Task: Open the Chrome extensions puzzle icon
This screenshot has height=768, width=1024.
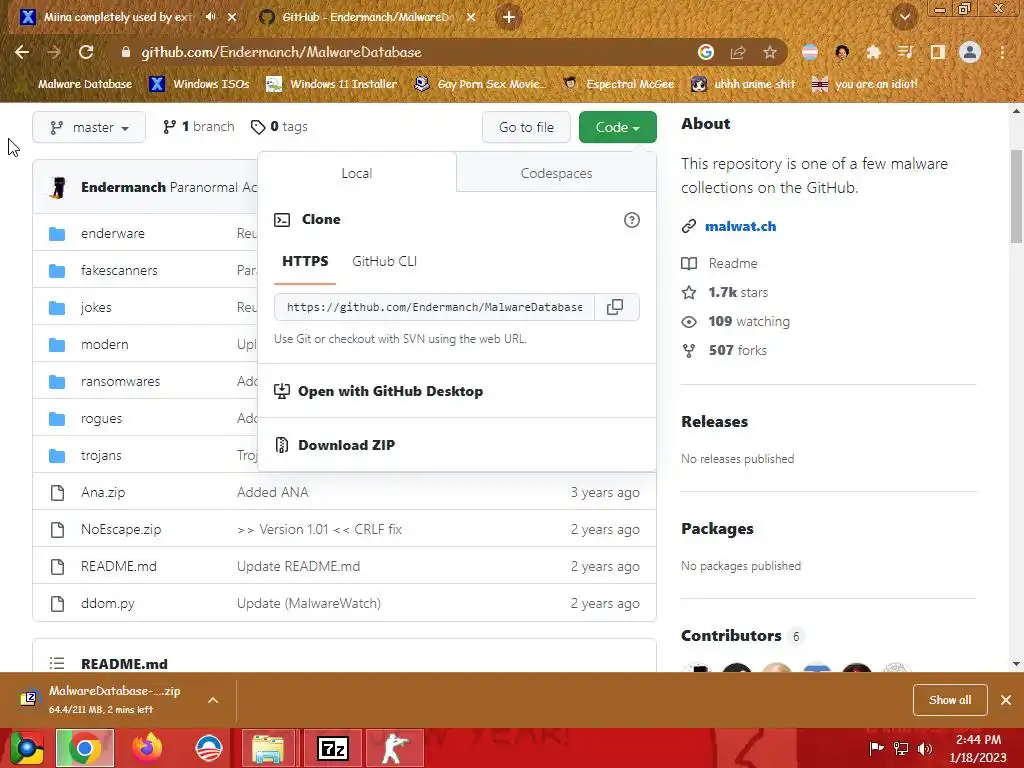Action: click(873, 52)
